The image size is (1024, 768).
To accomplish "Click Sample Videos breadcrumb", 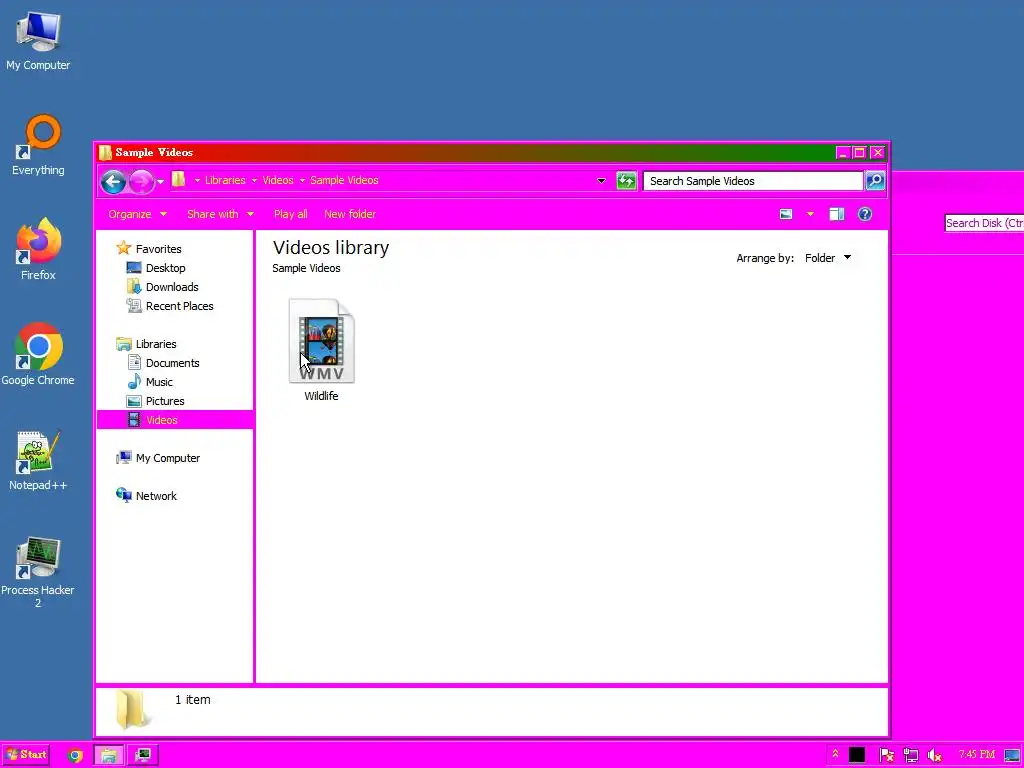I will pos(344,180).
